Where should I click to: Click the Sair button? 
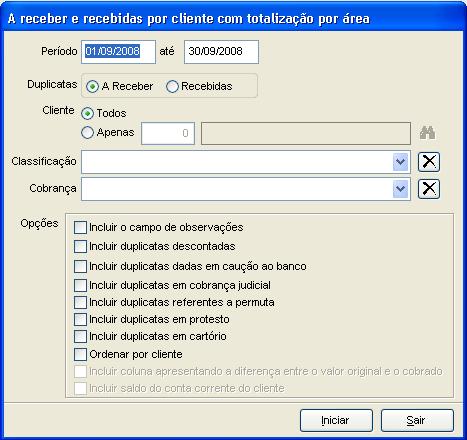point(417,420)
